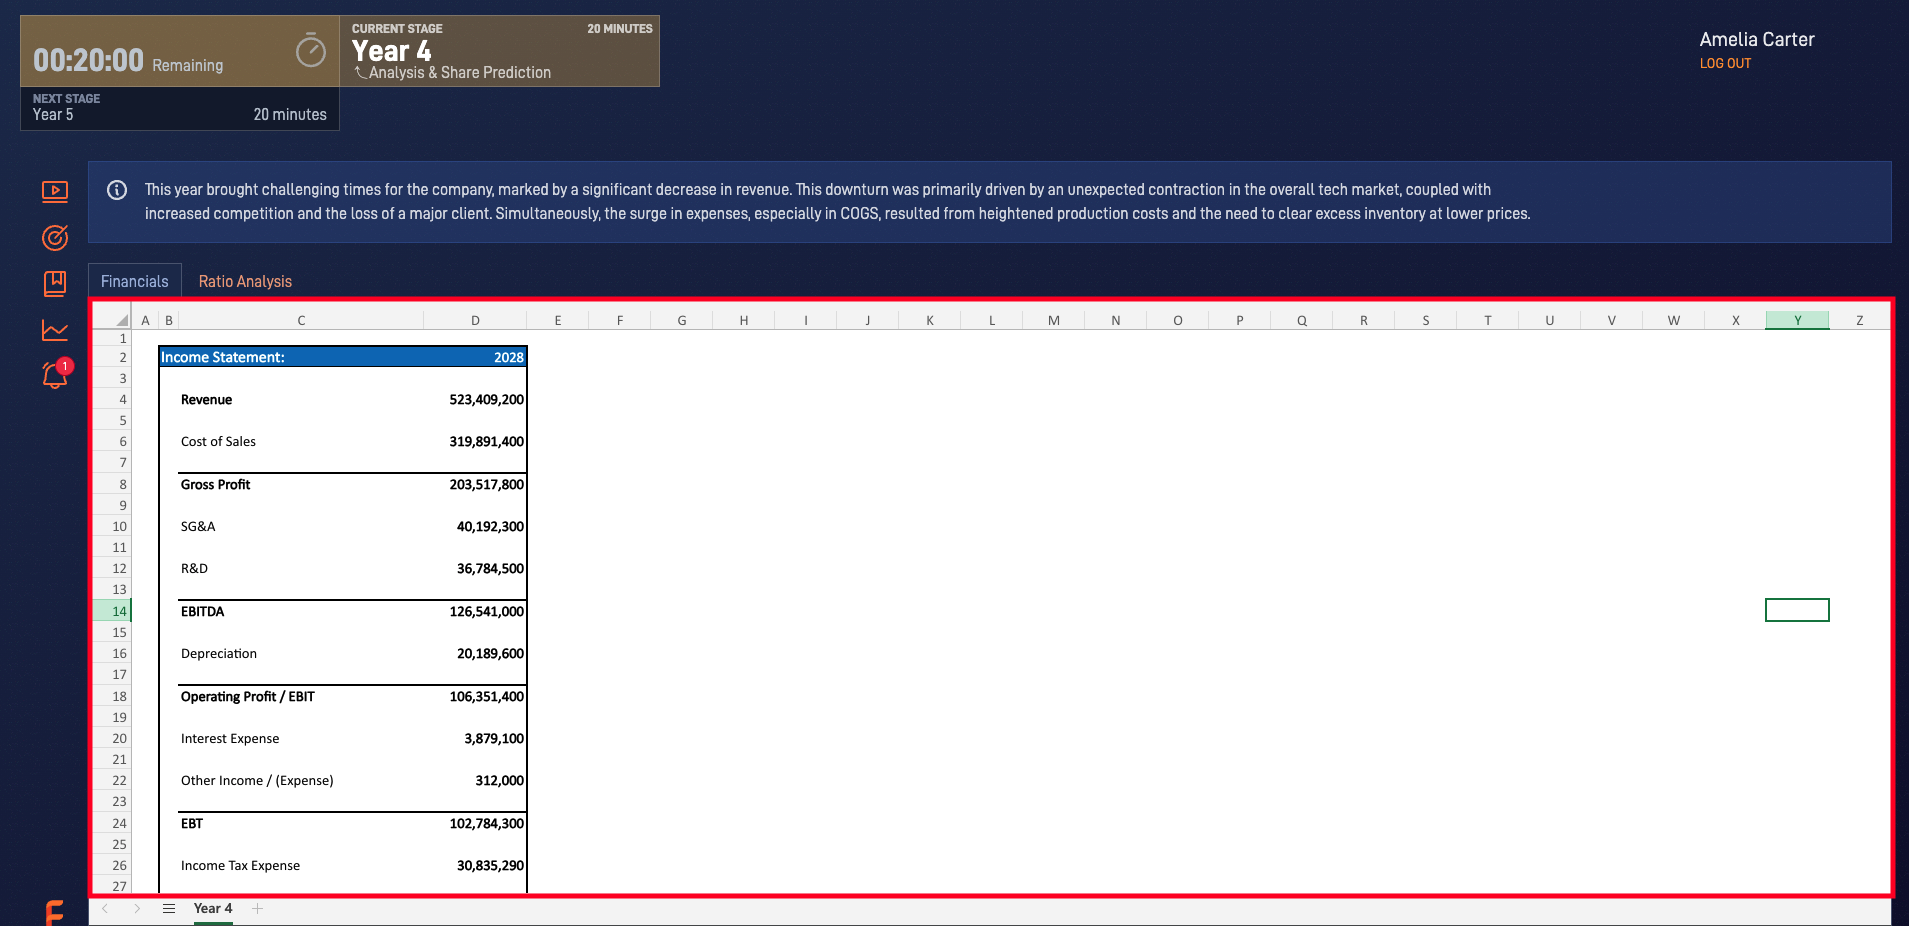Click the value 102,784,300

pyautogui.click(x=486, y=824)
